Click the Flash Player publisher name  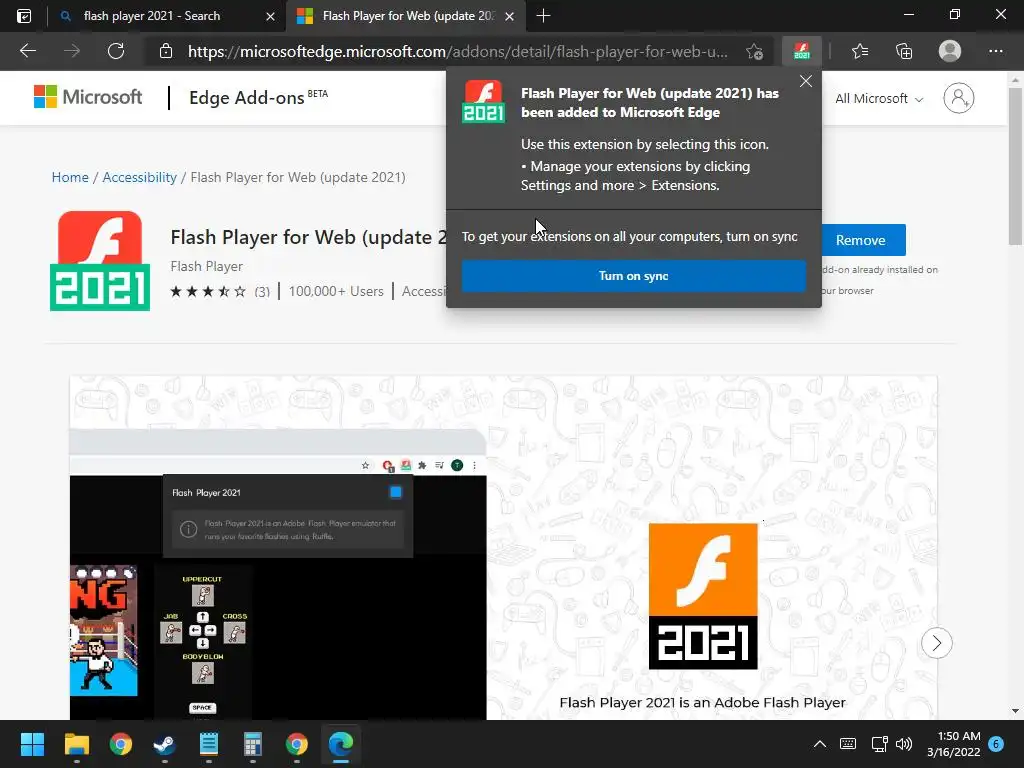pos(206,266)
